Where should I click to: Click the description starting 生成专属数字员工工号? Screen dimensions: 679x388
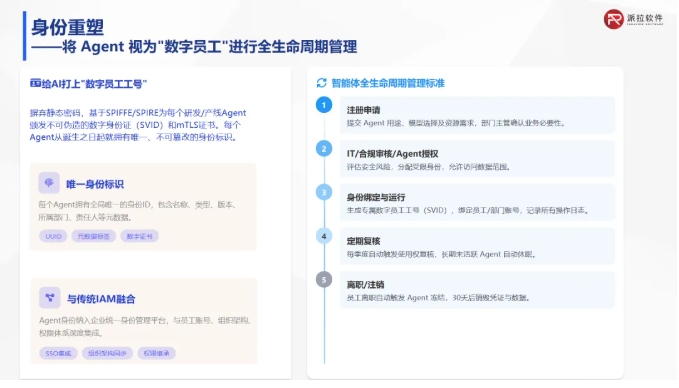click(468, 210)
